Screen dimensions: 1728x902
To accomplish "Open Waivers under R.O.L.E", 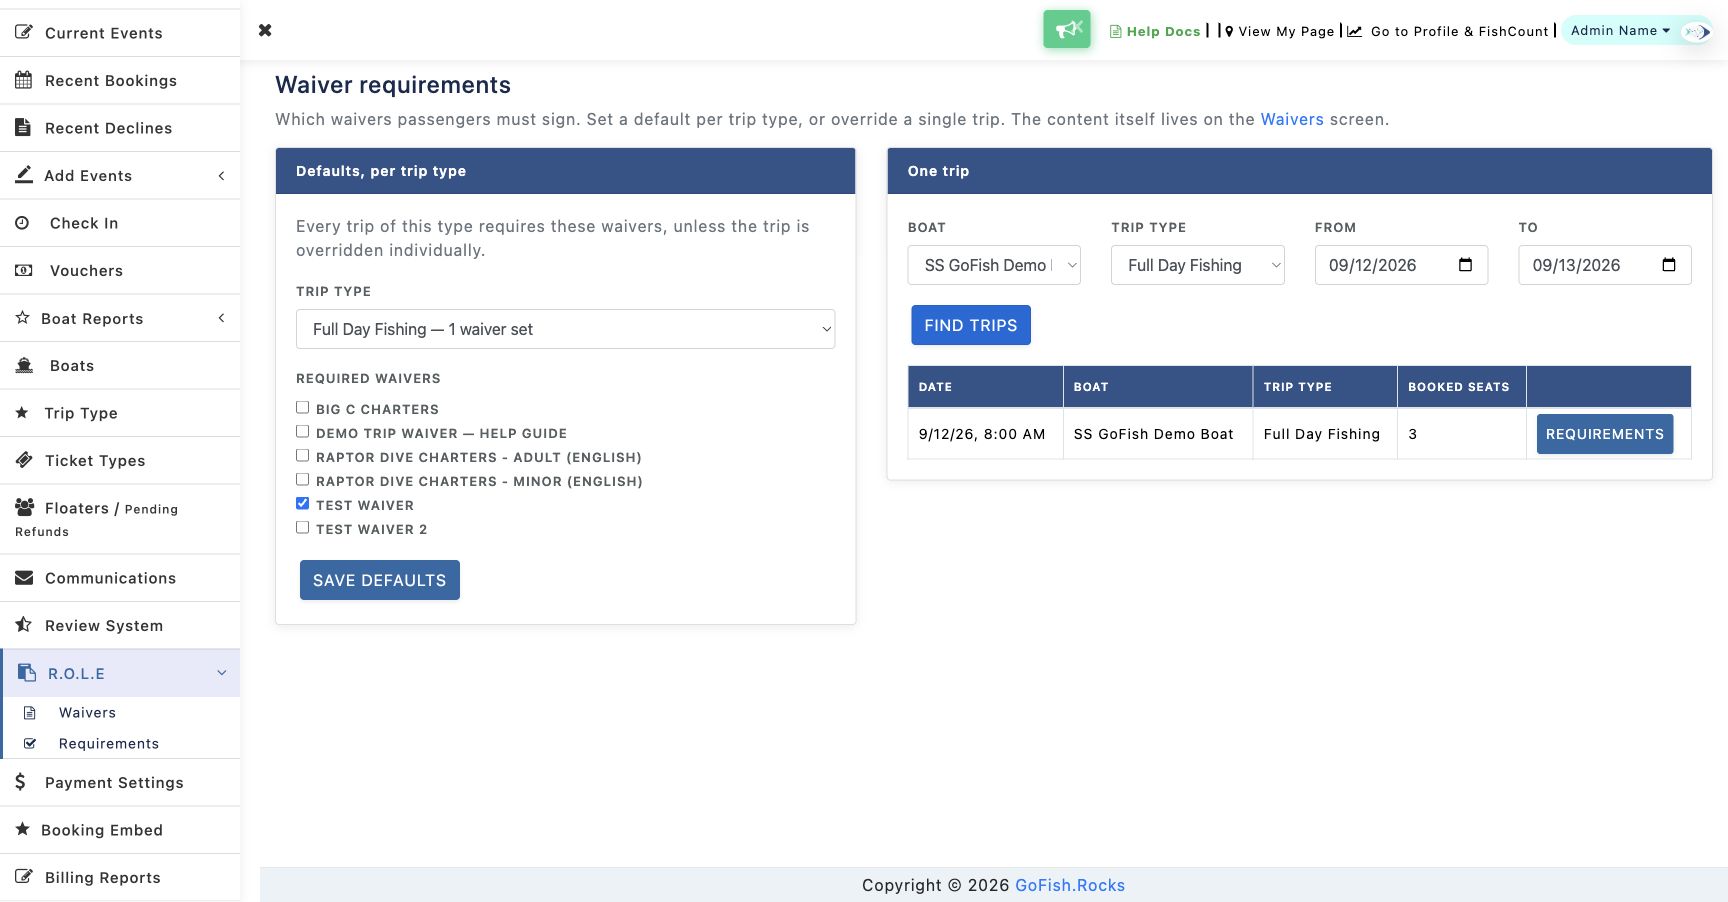I will click(x=87, y=712).
